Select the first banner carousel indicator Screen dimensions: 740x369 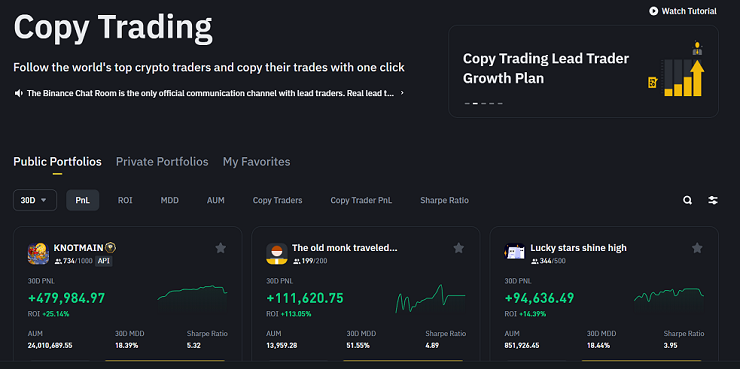[x=467, y=103]
